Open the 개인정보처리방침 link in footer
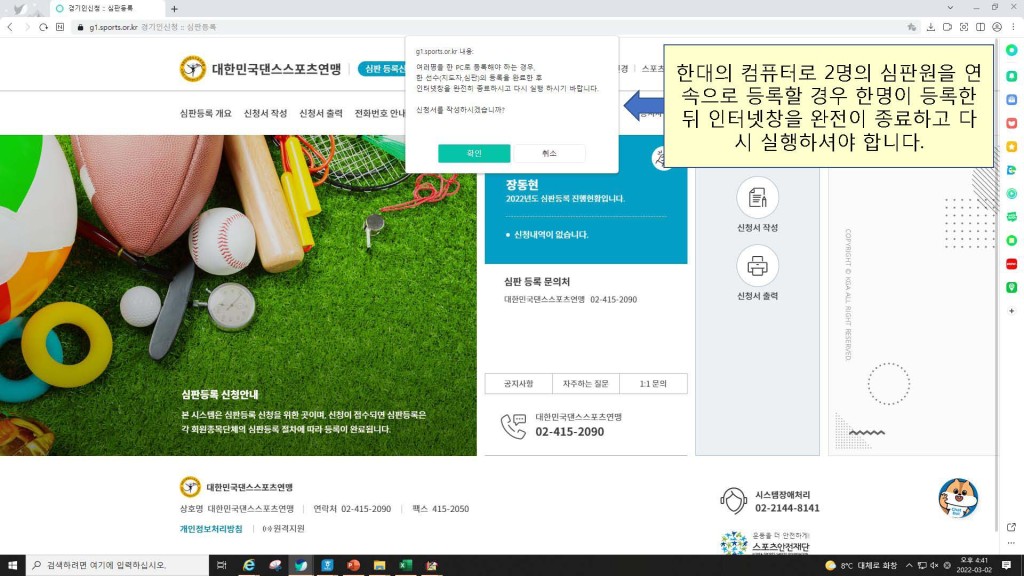The height and width of the screenshot is (576, 1024). tap(211, 528)
